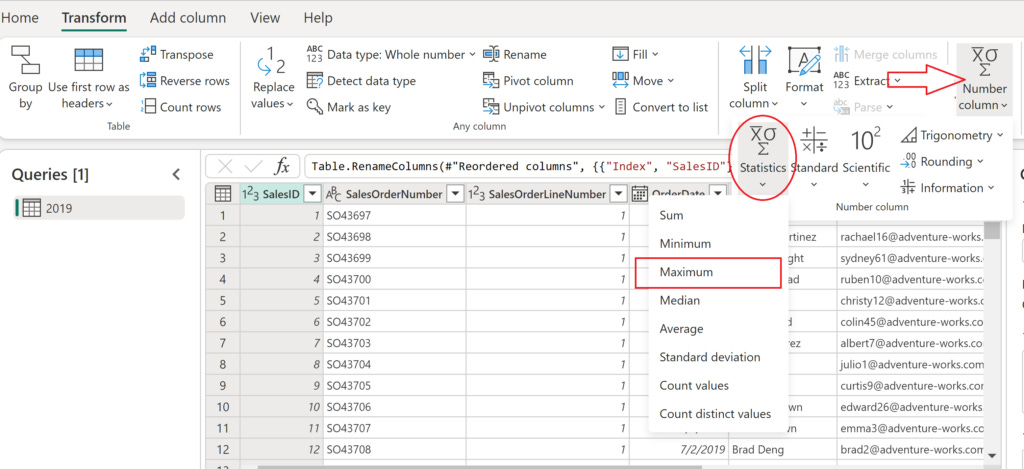The width and height of the screenshot is (1024, 469).
Task: Choose Count distinct values option
Action: [x=718, y=414]
